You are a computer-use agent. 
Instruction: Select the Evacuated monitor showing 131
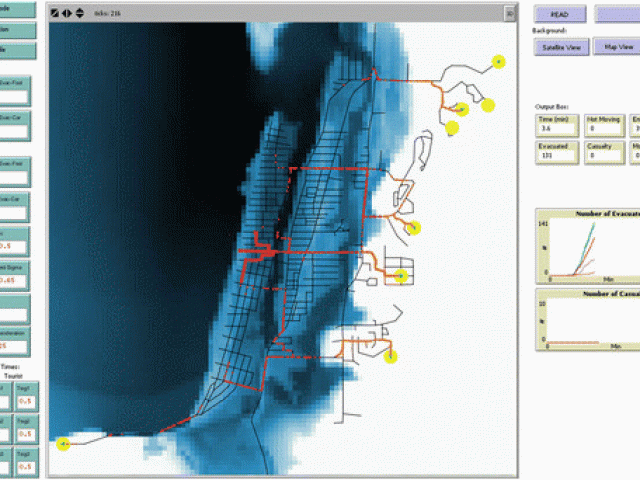coord(557,152)
